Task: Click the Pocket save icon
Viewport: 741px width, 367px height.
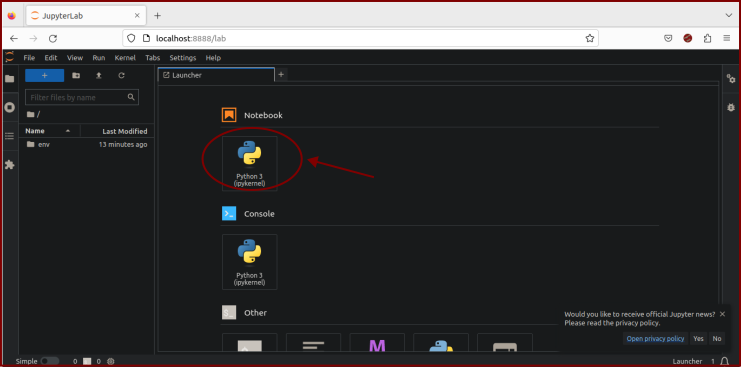Action: (x=668, y=38)
